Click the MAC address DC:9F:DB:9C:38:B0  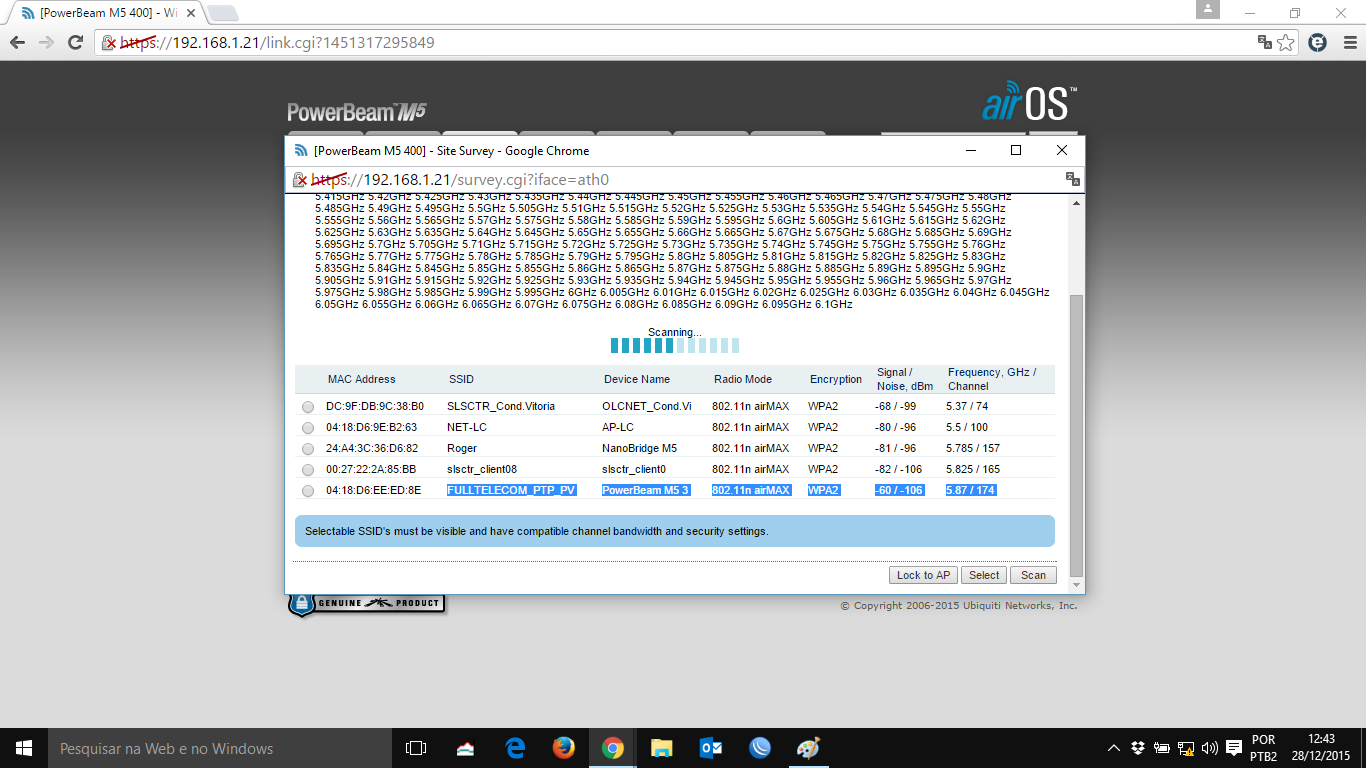[375, 407]
